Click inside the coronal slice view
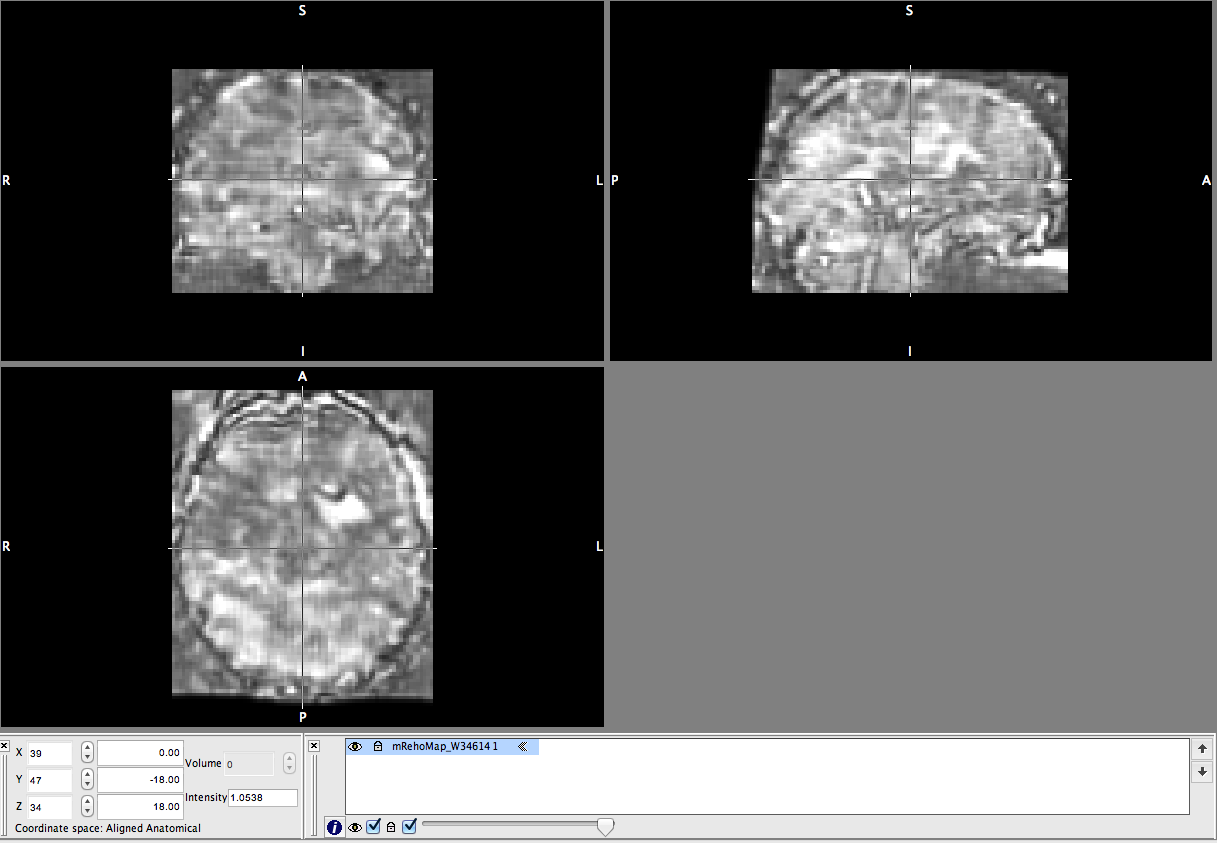1217x843 pixels. coord(302,180)
